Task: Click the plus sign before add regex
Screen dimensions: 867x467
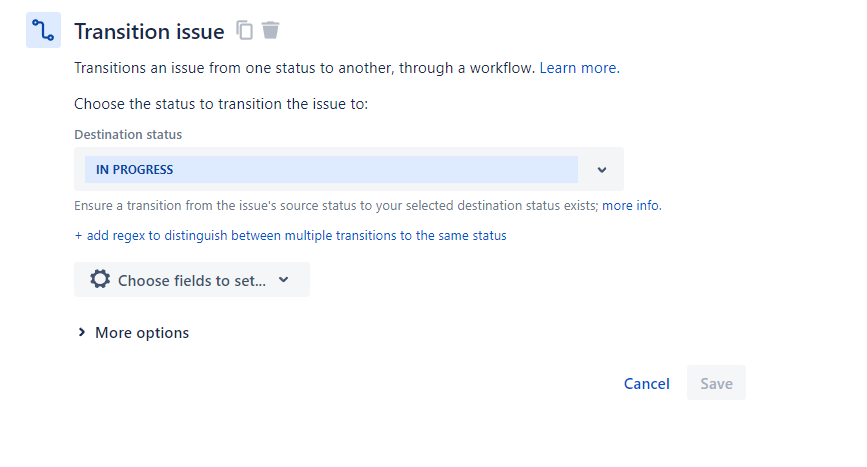Action: pos(79,236)
